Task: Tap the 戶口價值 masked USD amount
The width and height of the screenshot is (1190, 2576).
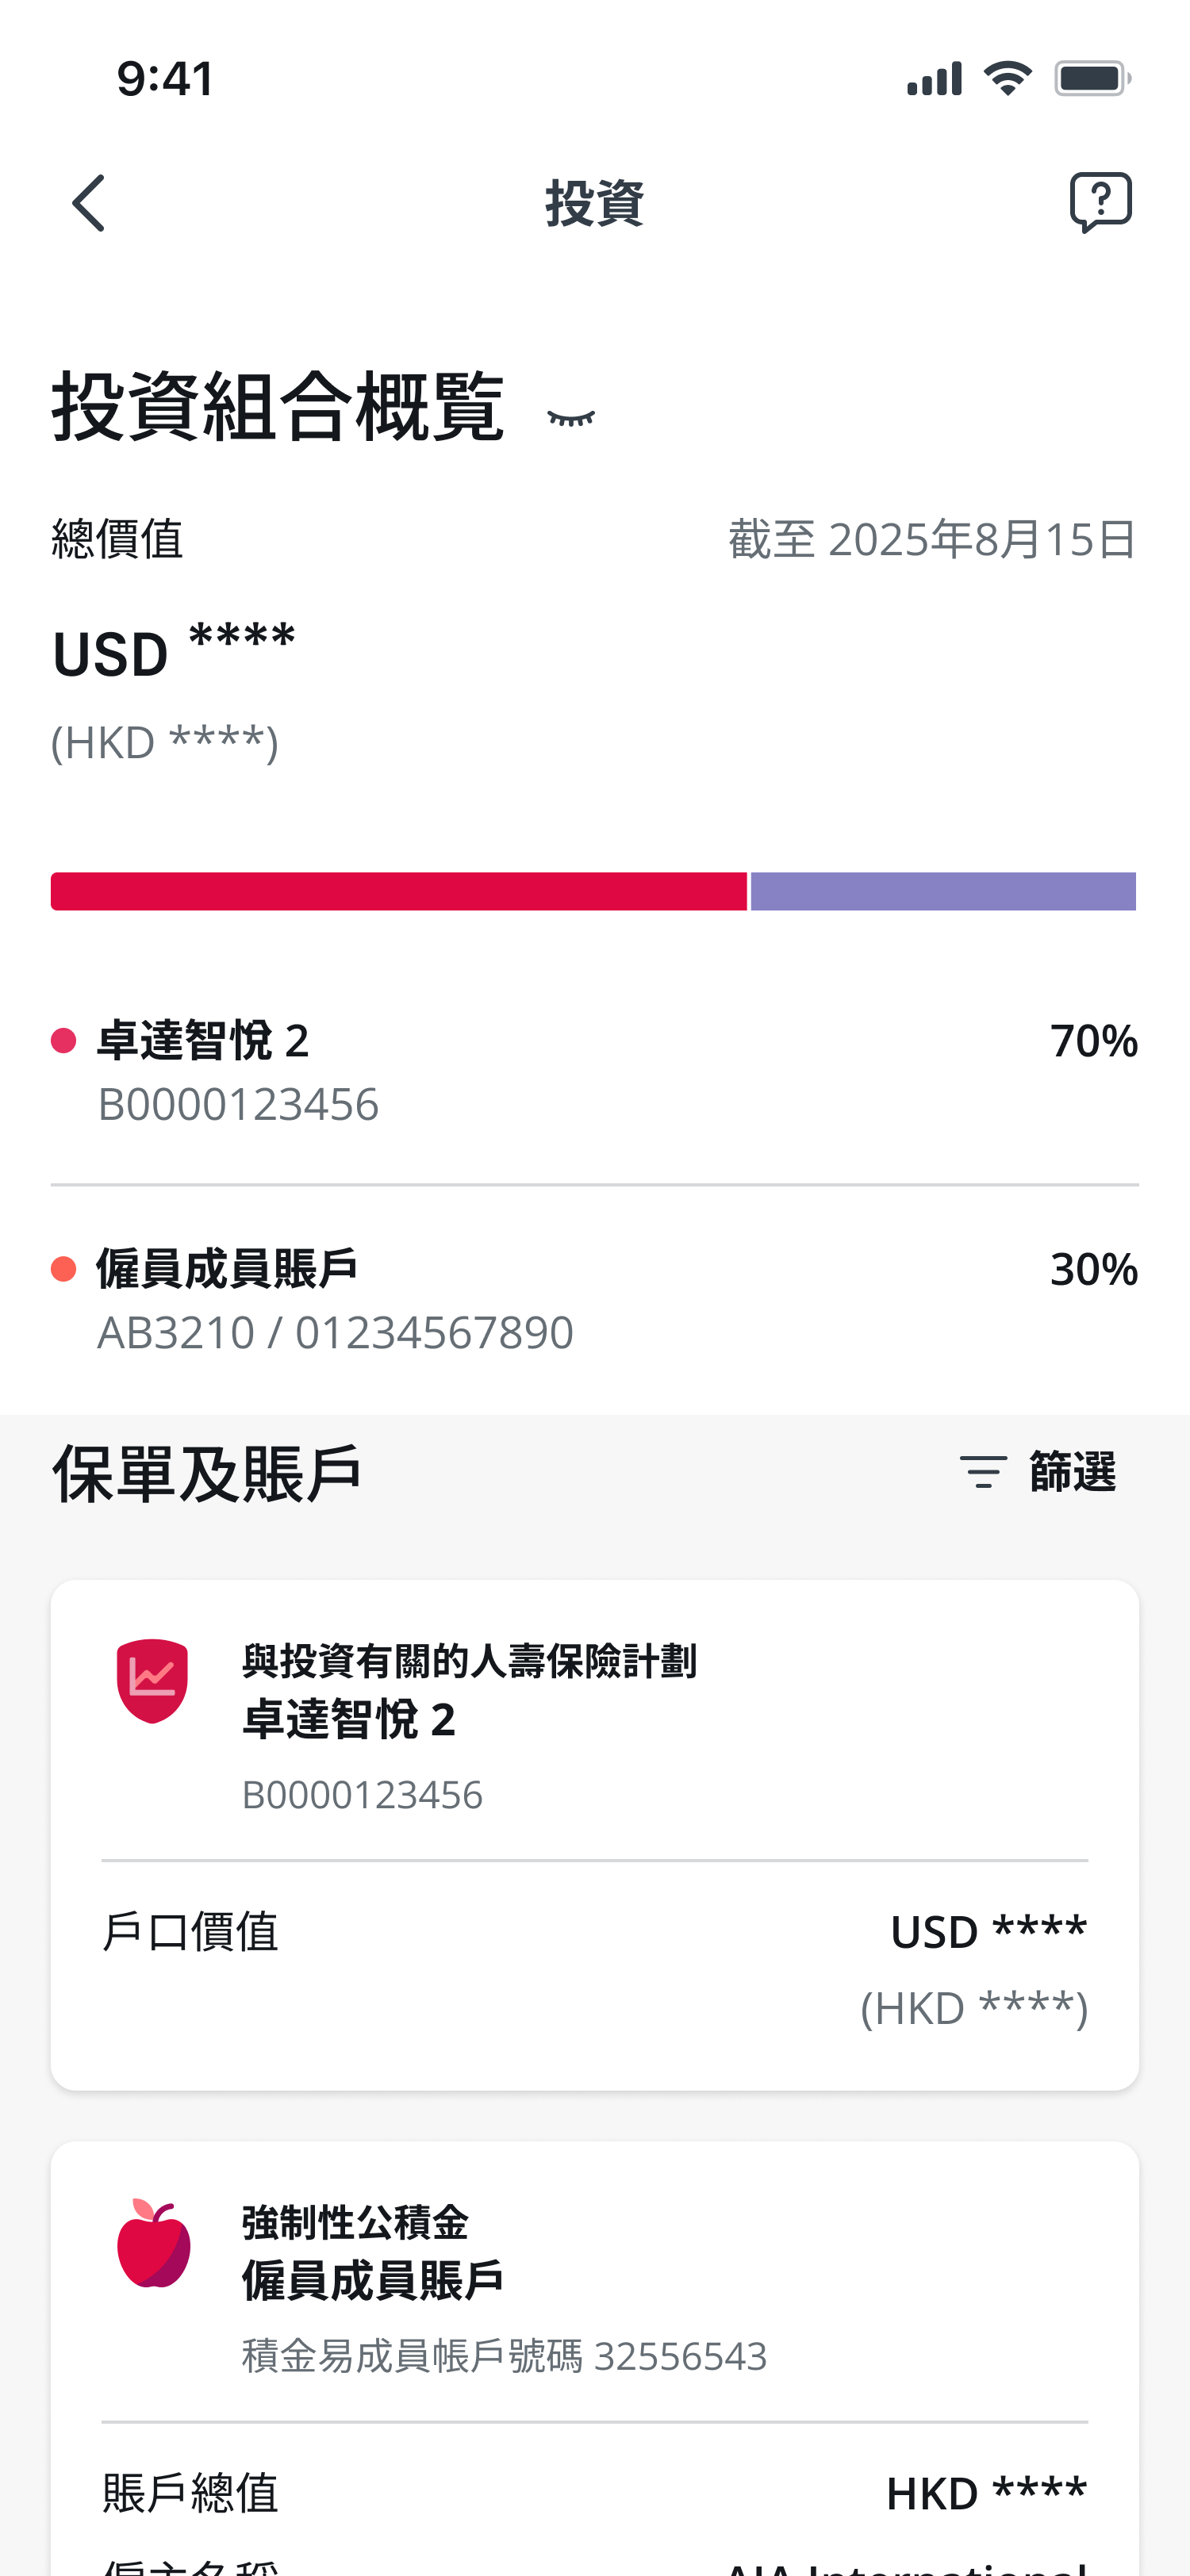Action: coord(988,1931)
